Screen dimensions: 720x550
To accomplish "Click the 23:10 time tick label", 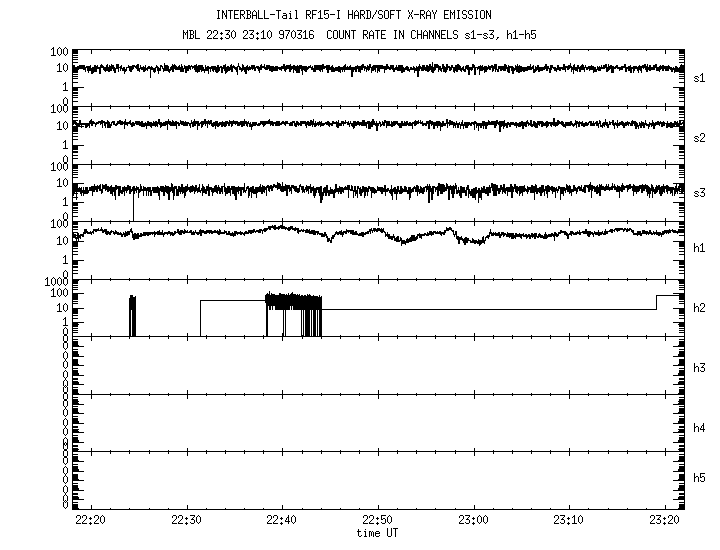I will (x=568, y=520).
